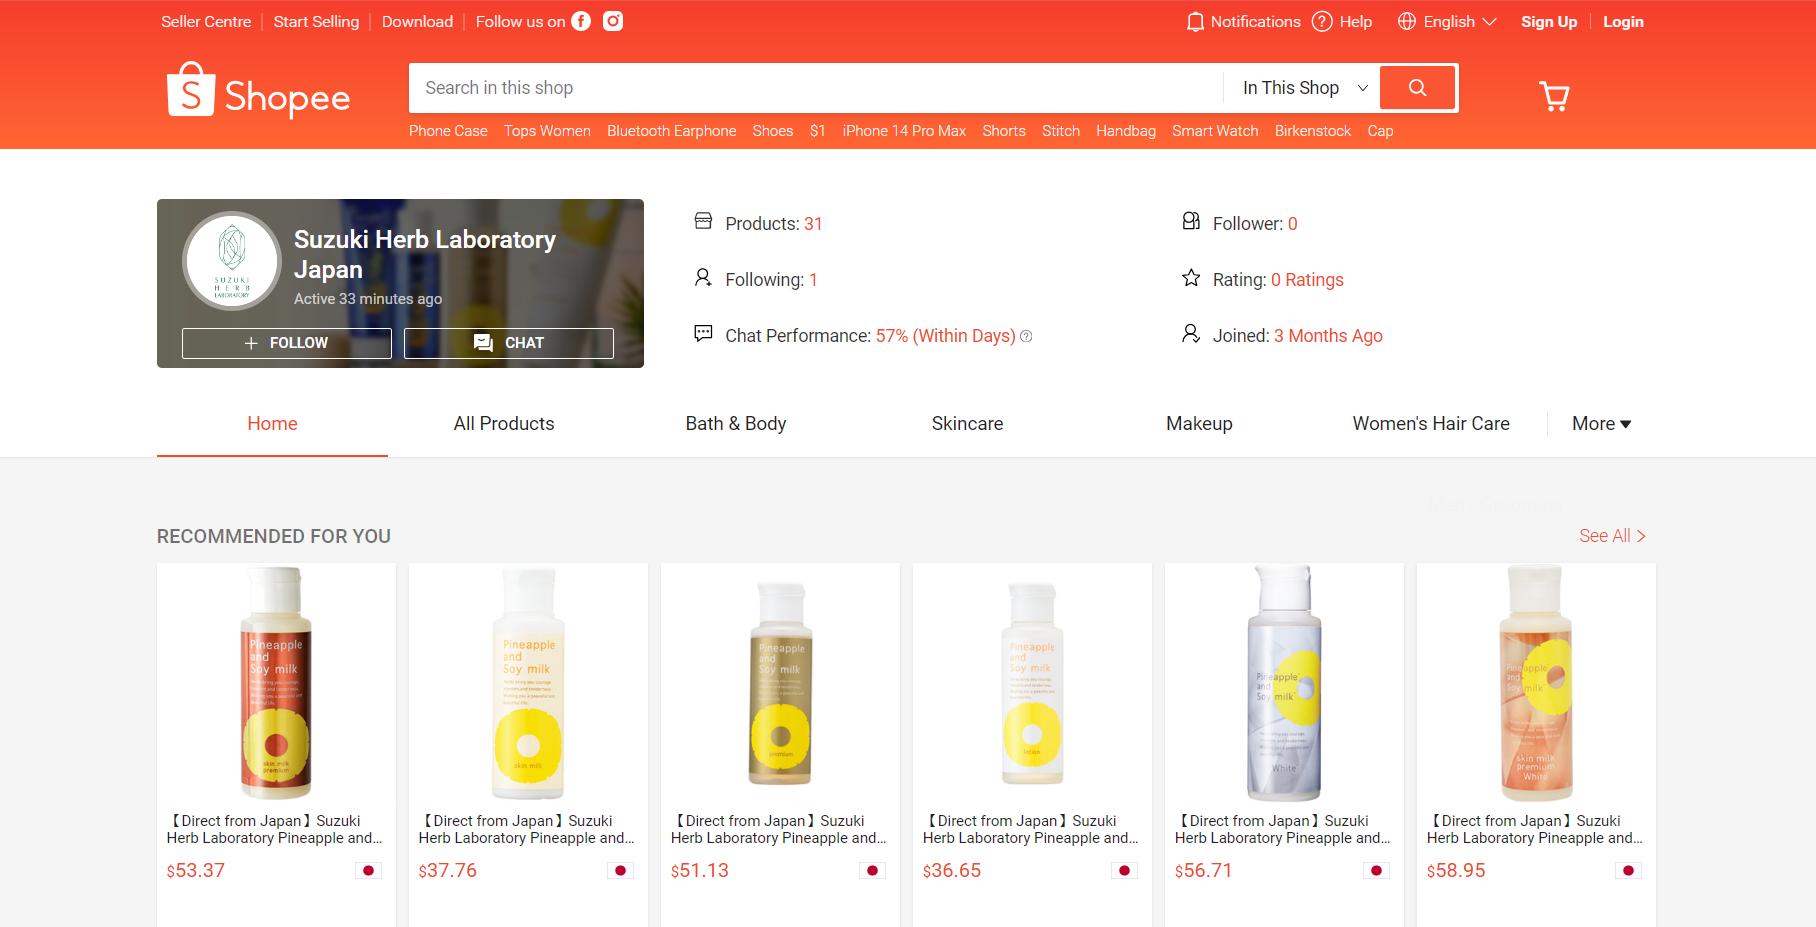The image size is (1816, 927).
Task: Open the $36.65 product thumbnail
Action: click(x=1032, y=683)
